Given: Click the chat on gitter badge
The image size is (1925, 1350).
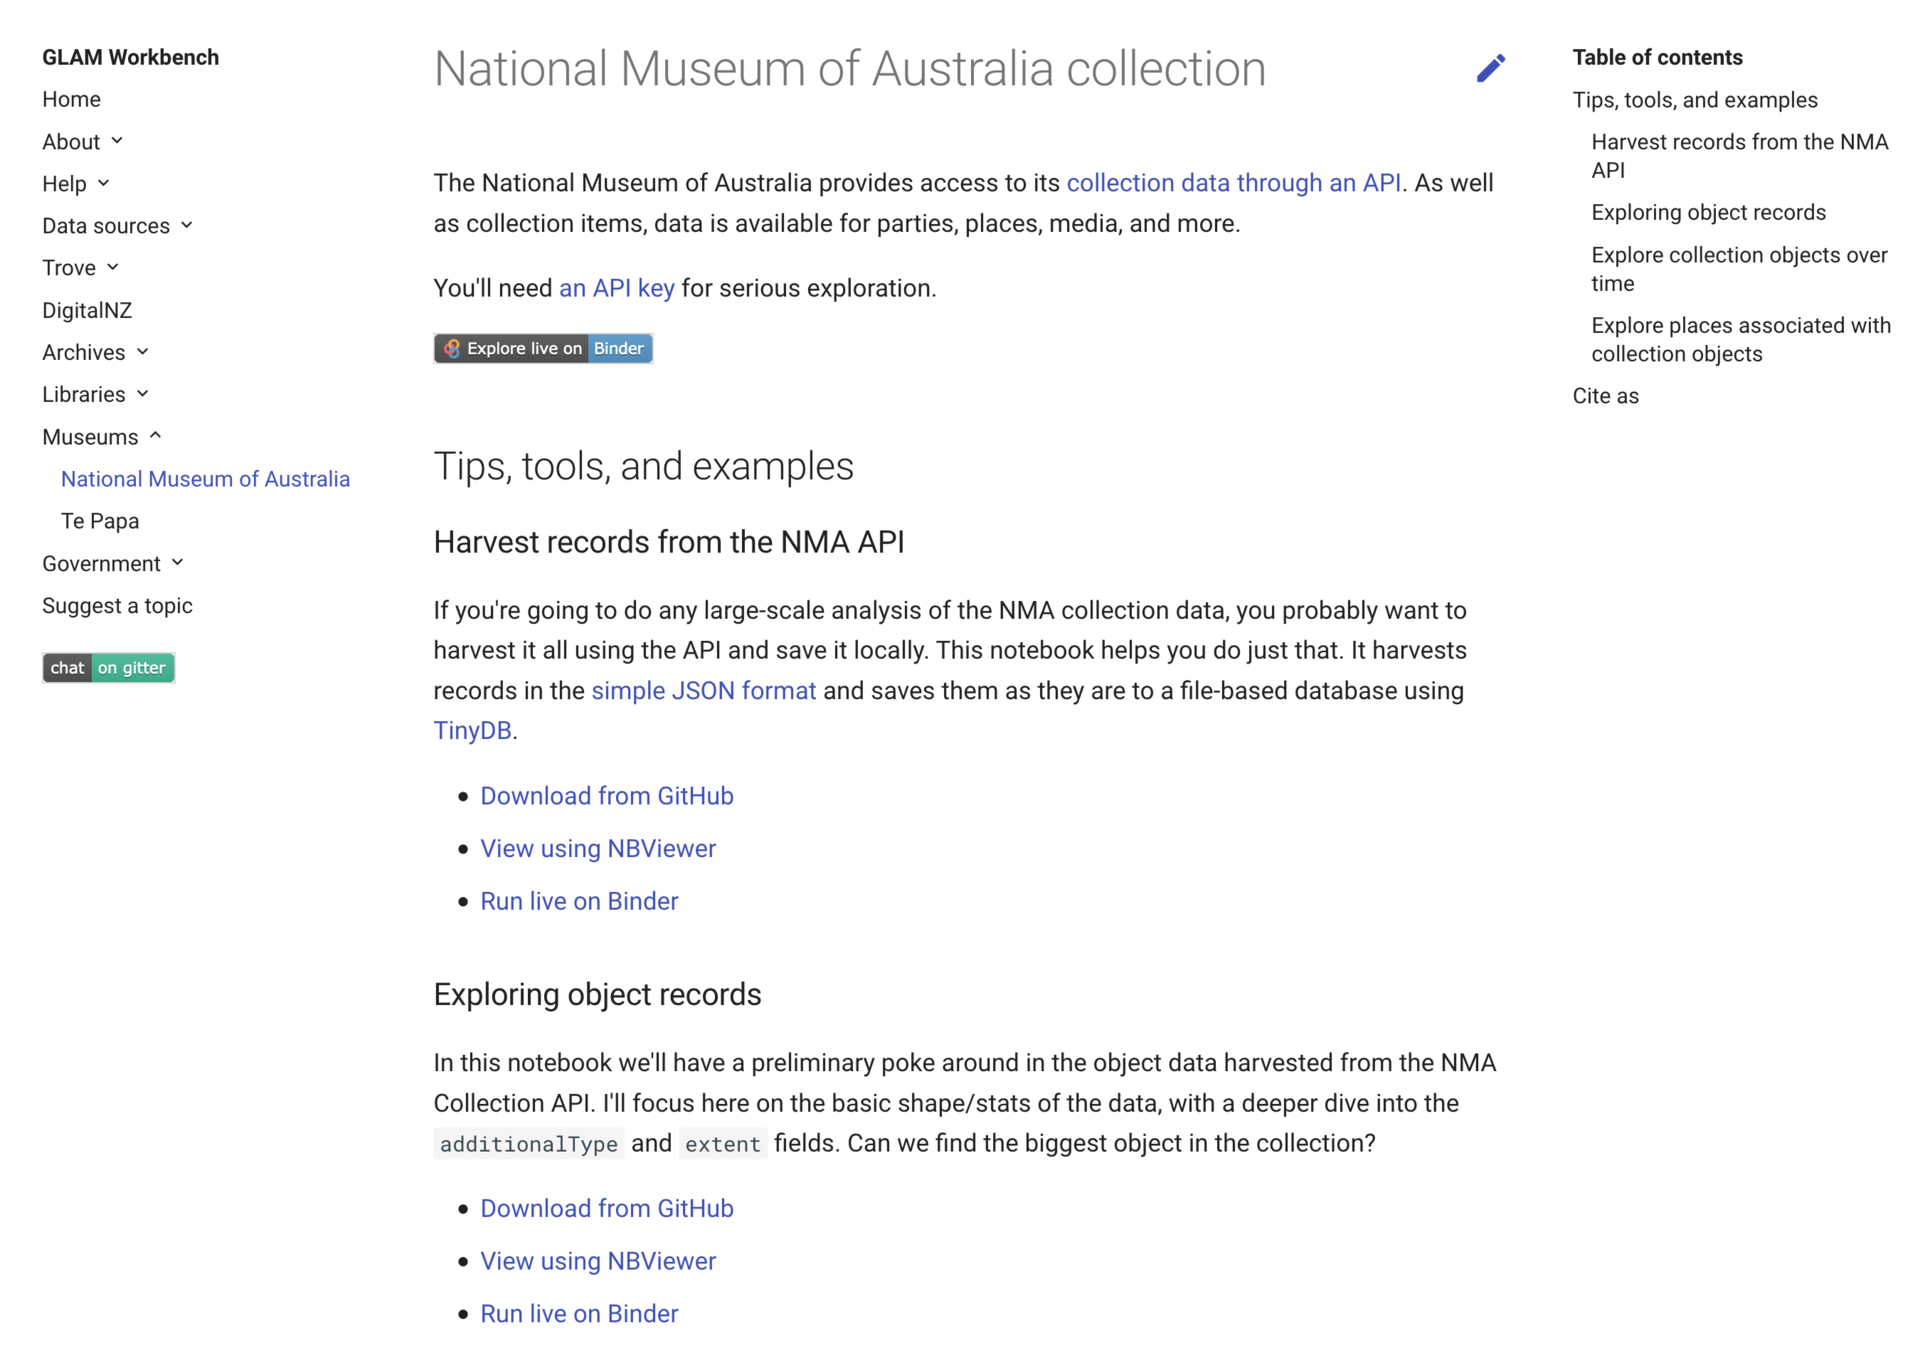Looking at the screenshot, I should (x=108, y=667).
